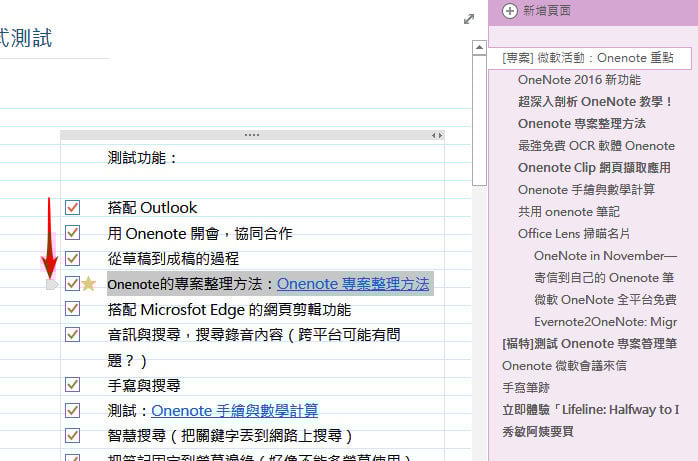Open the 寄信到自己的 Onenote 筆 subpage
The width and height of the screenshot is (698, 461).
click(x=604, y=278)
